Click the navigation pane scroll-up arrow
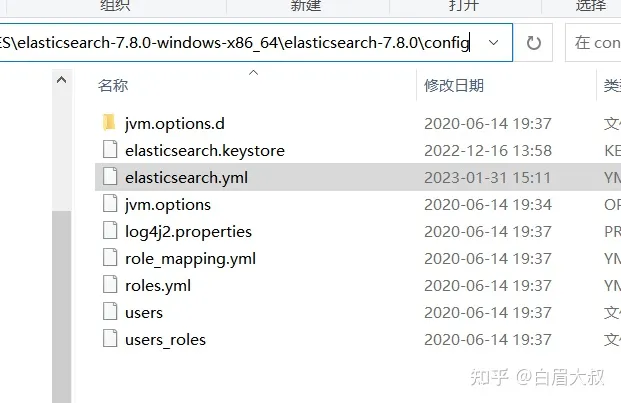621x403 pixels. pos(61,80)
